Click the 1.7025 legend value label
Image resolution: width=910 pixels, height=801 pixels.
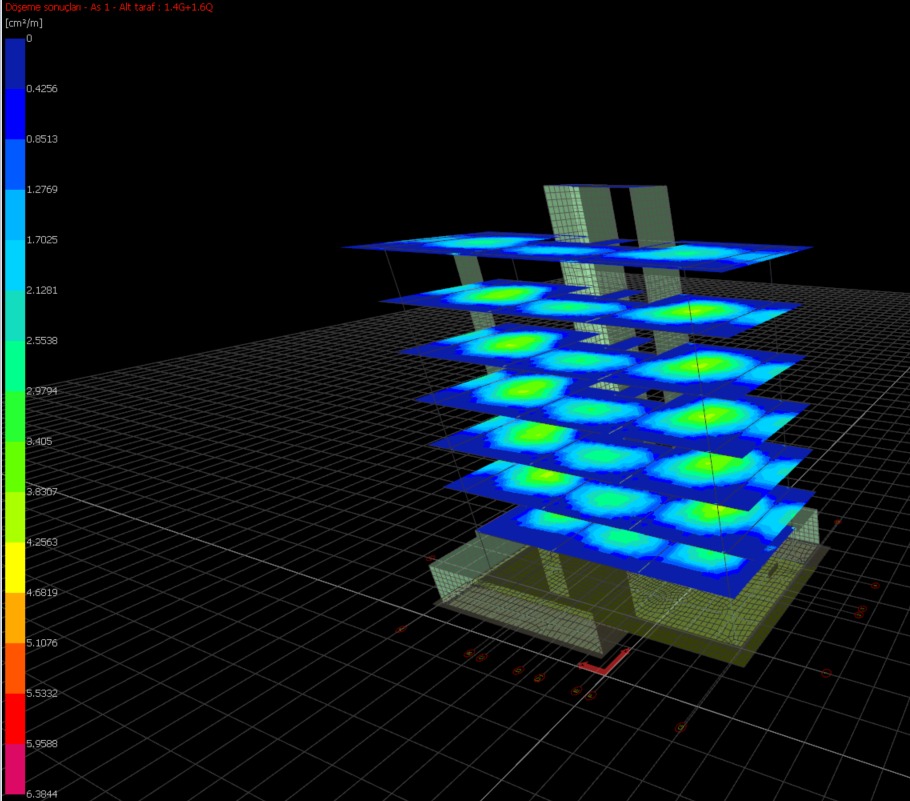coord(43,240)
